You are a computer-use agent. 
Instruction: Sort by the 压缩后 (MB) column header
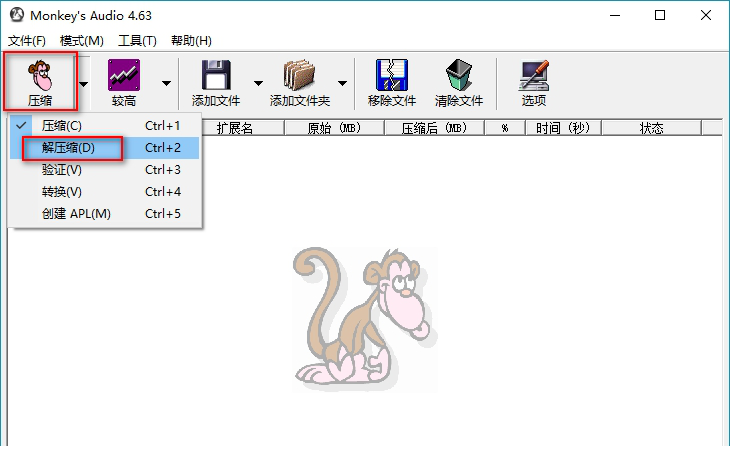[x=434, y=128]
